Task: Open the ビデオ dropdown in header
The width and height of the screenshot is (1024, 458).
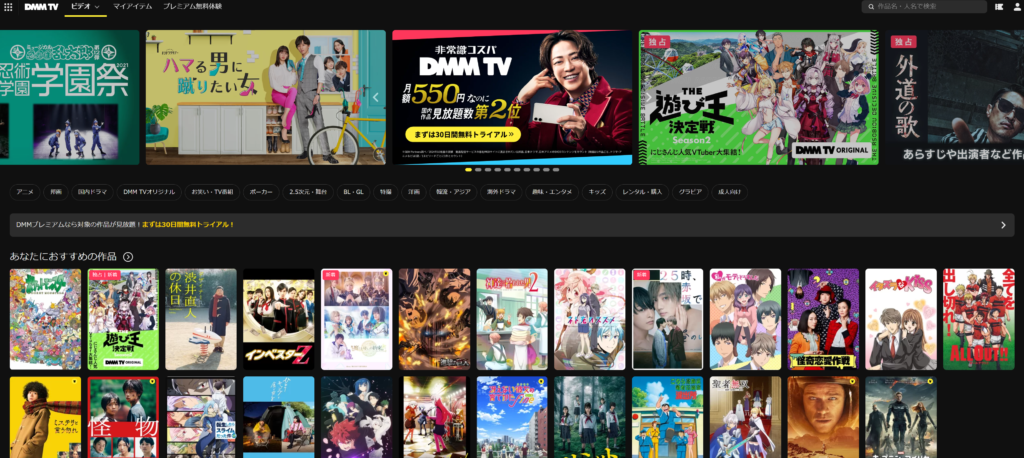Action: click(86, 7)
